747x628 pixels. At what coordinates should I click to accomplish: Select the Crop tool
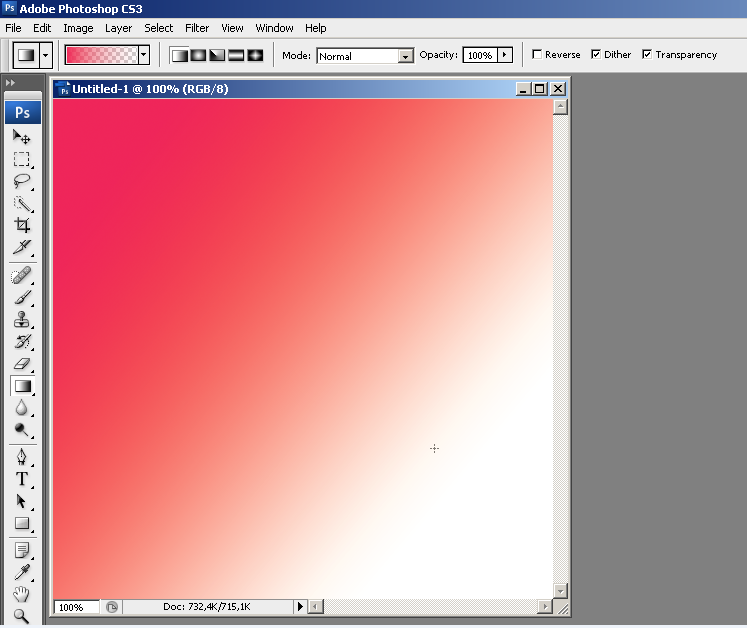point(22,225)
